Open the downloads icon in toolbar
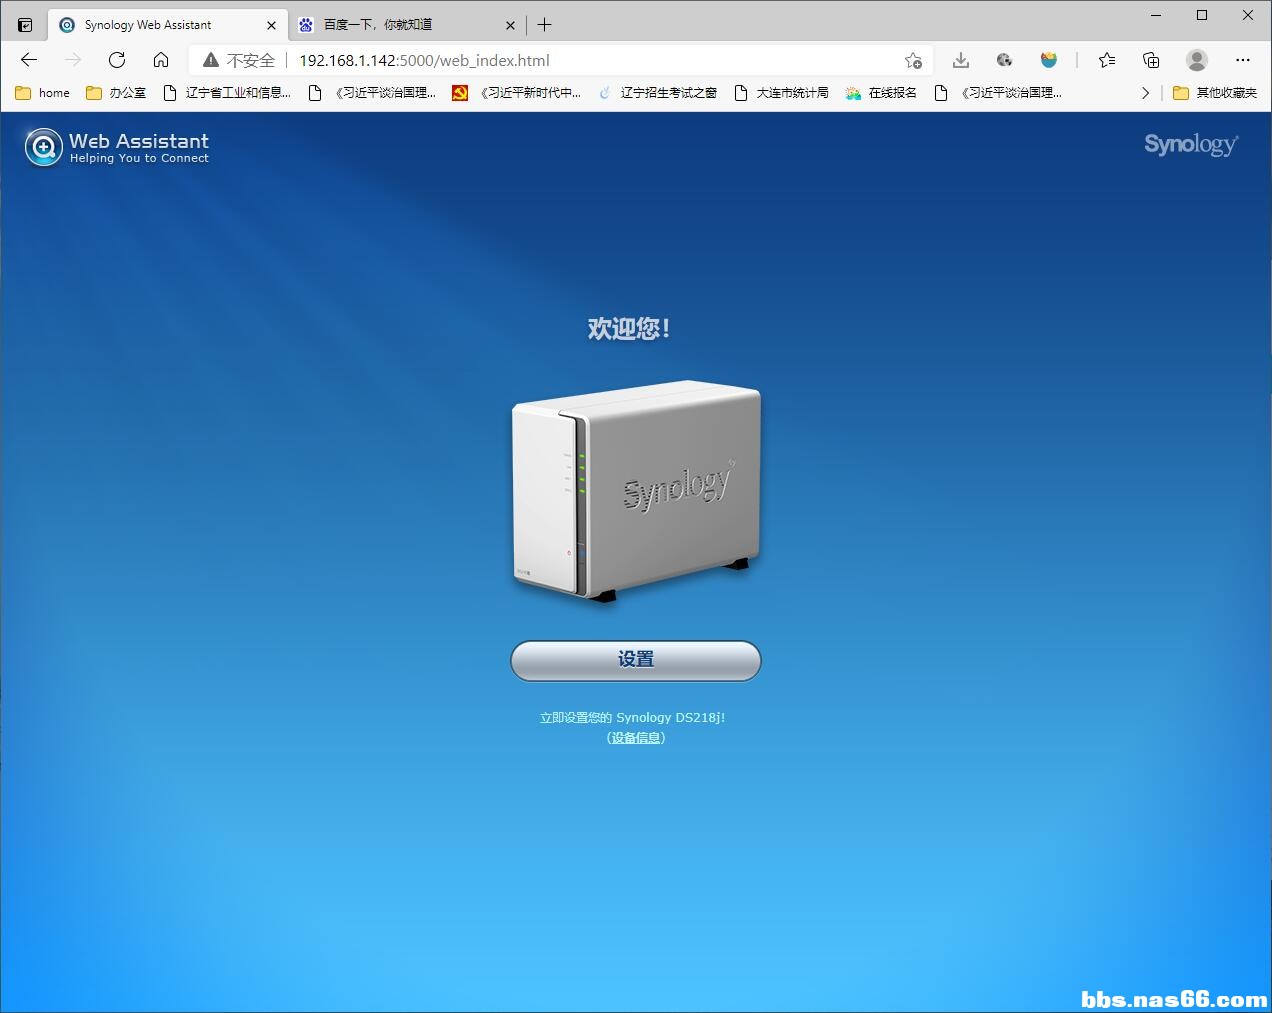 point(961,60)
